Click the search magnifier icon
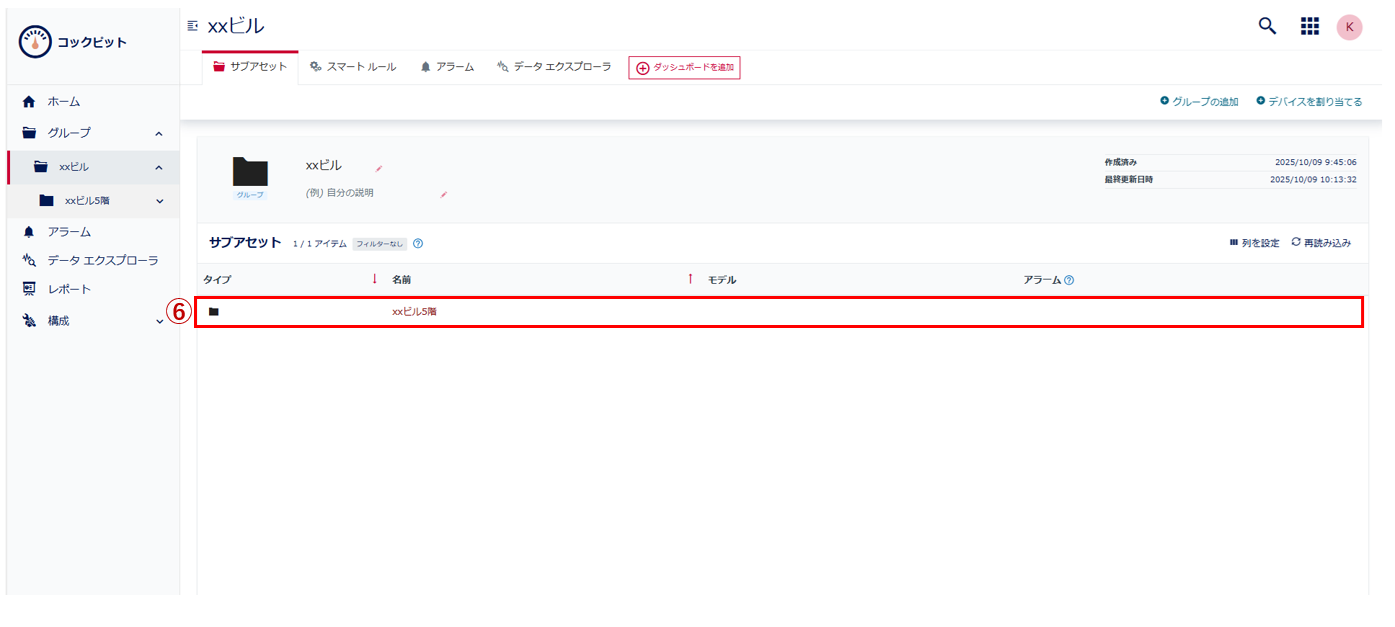The width and height of the screenshot is (1395, 627). [1267, 26]
